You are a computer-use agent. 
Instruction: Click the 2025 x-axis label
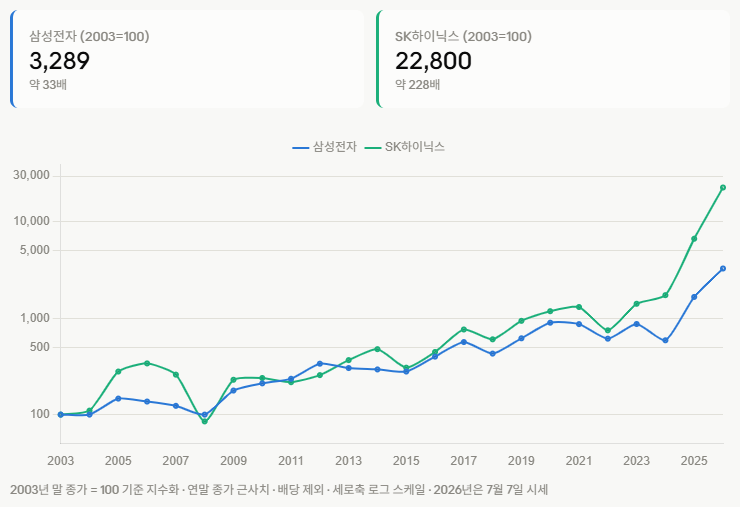tap(694, 461)
